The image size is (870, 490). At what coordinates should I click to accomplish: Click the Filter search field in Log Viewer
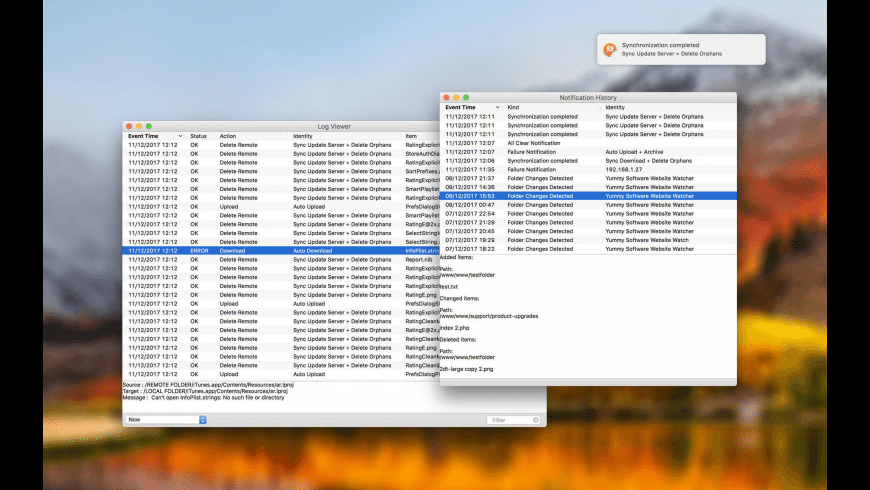[x=513, y=420]
